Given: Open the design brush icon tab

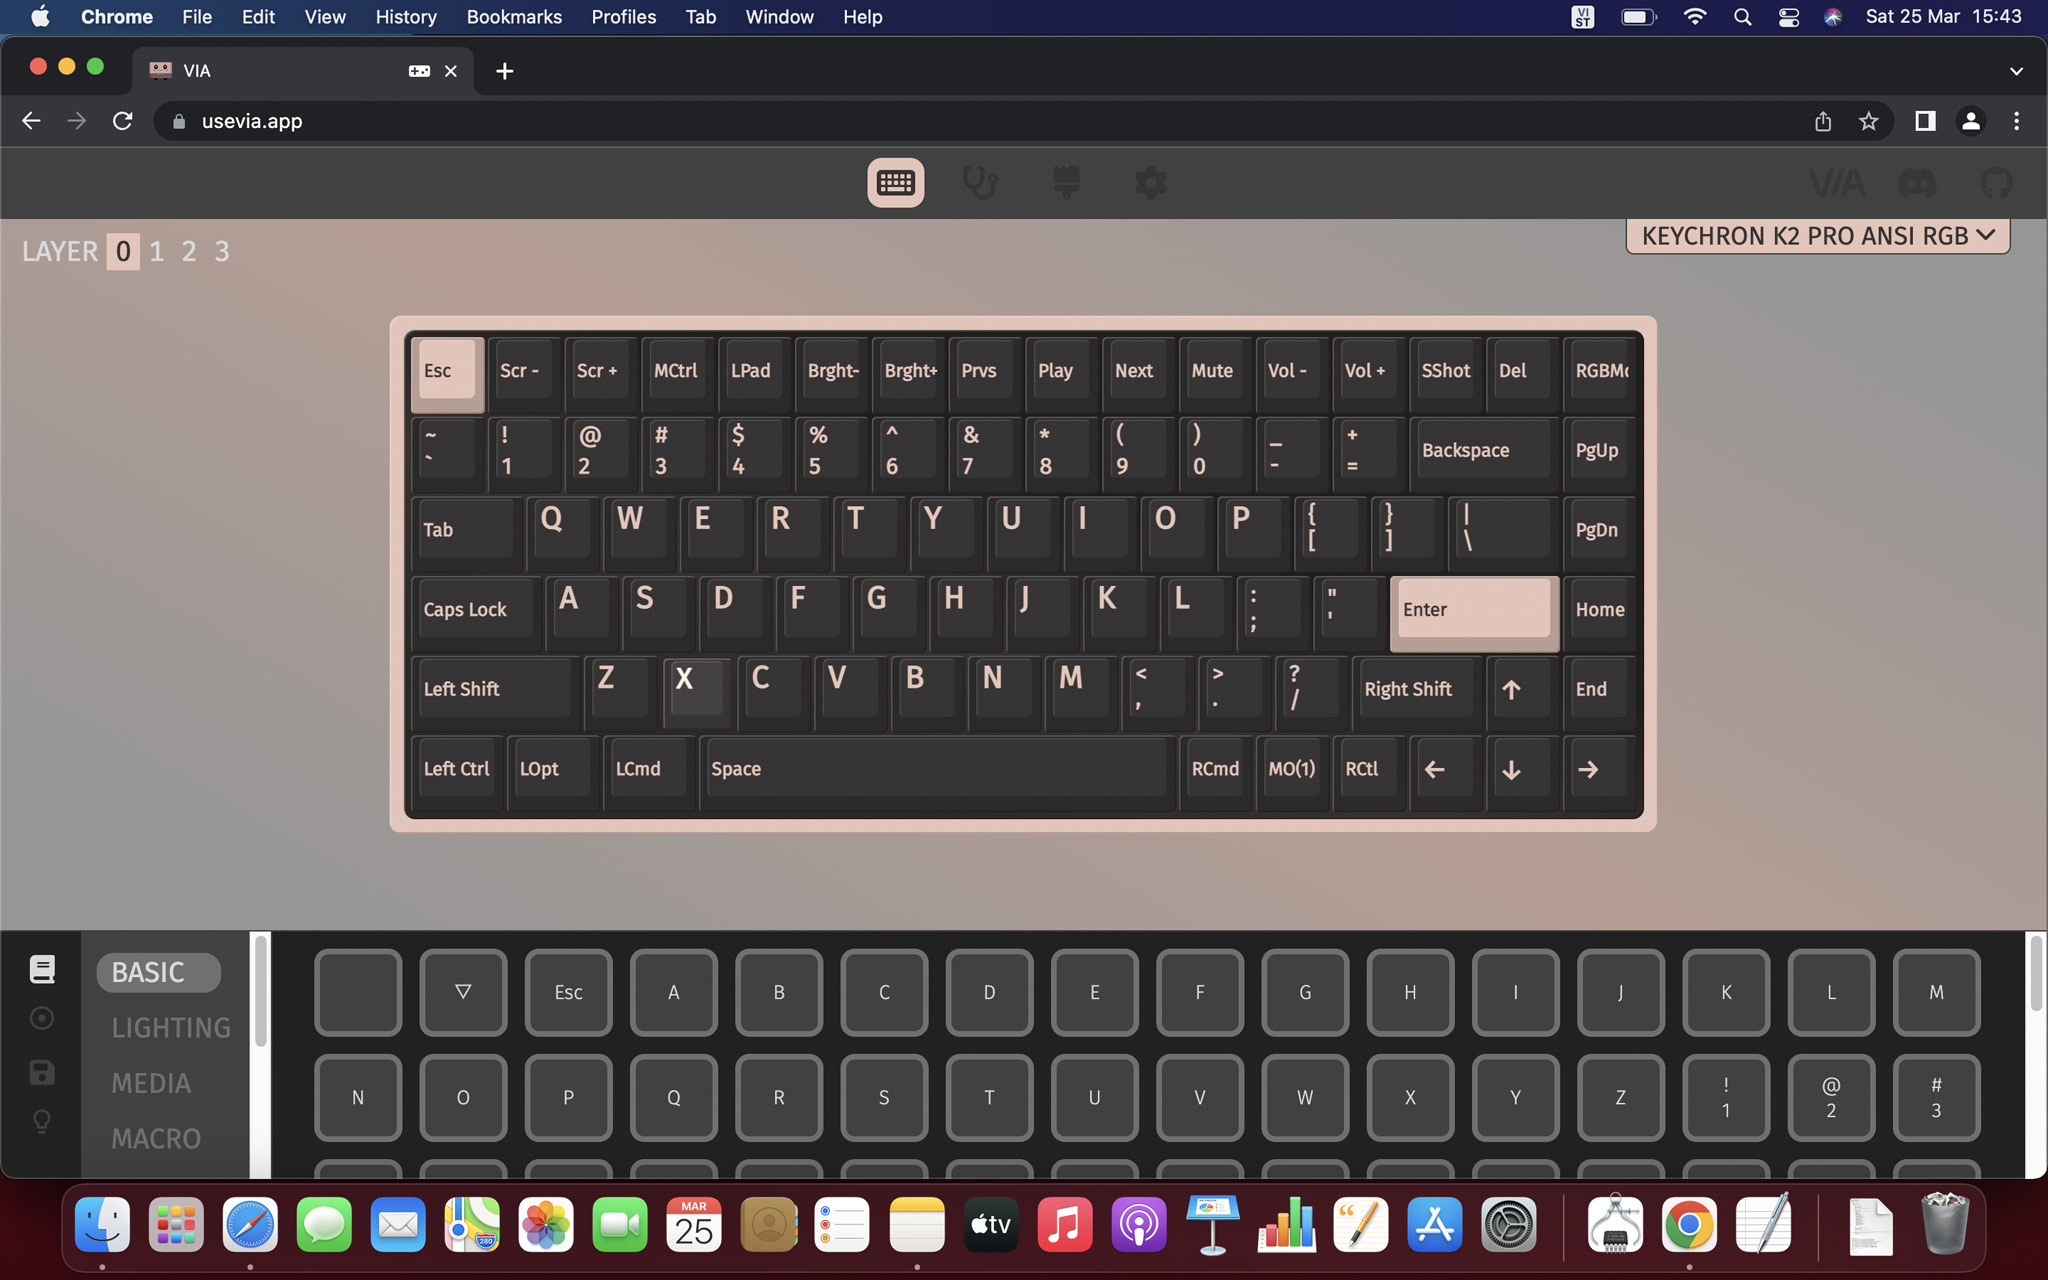Looking at the screenshot, I should click(1066, 183).
